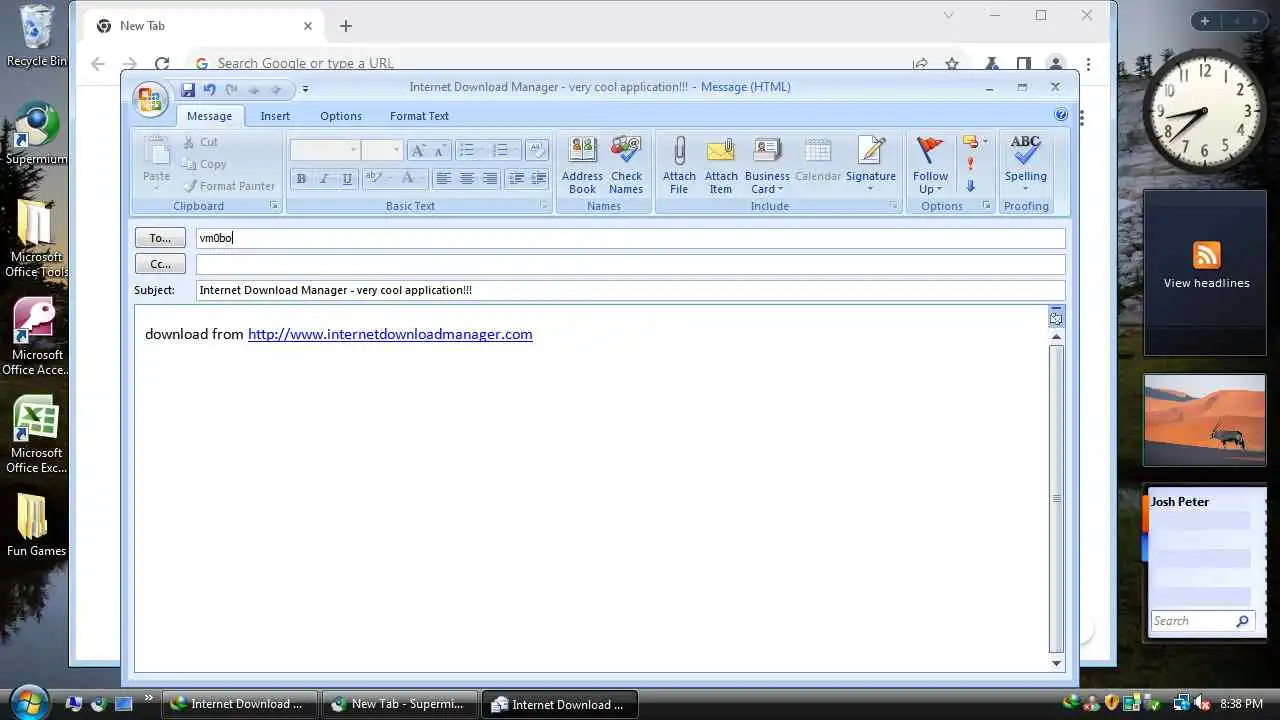The width and height of the screenshot is (1280, 720).
Task: Click in the Cc address field
Action: tap(630, 264)
